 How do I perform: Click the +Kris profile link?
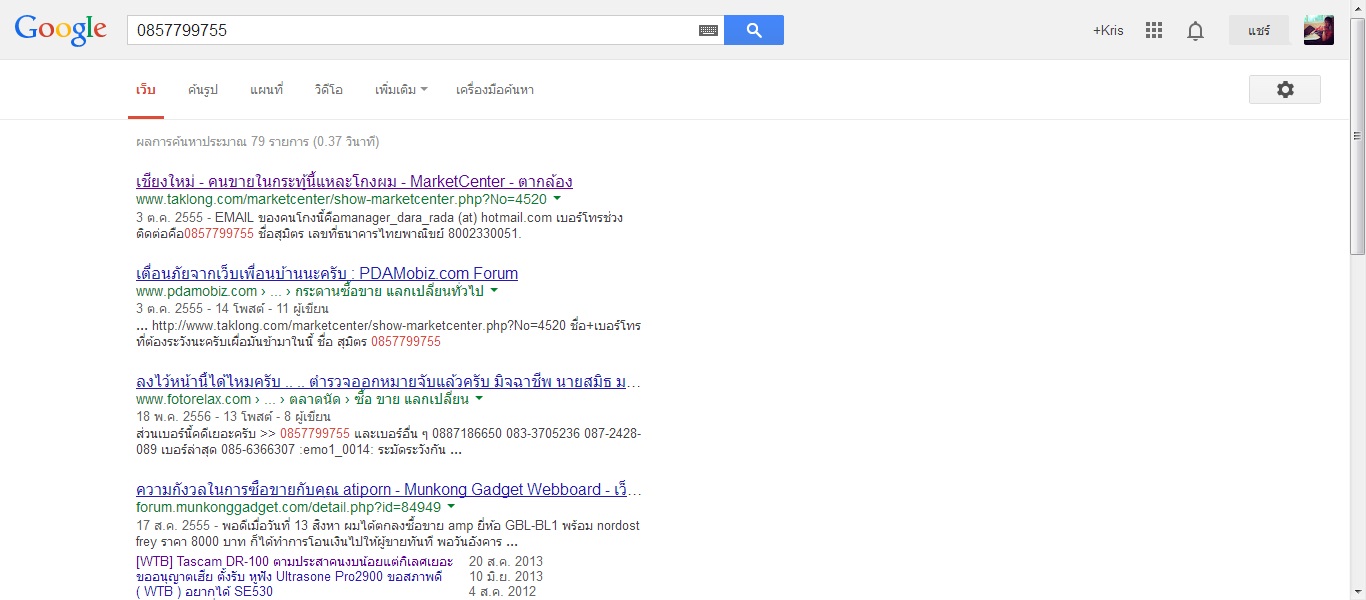pos(1108,31)
